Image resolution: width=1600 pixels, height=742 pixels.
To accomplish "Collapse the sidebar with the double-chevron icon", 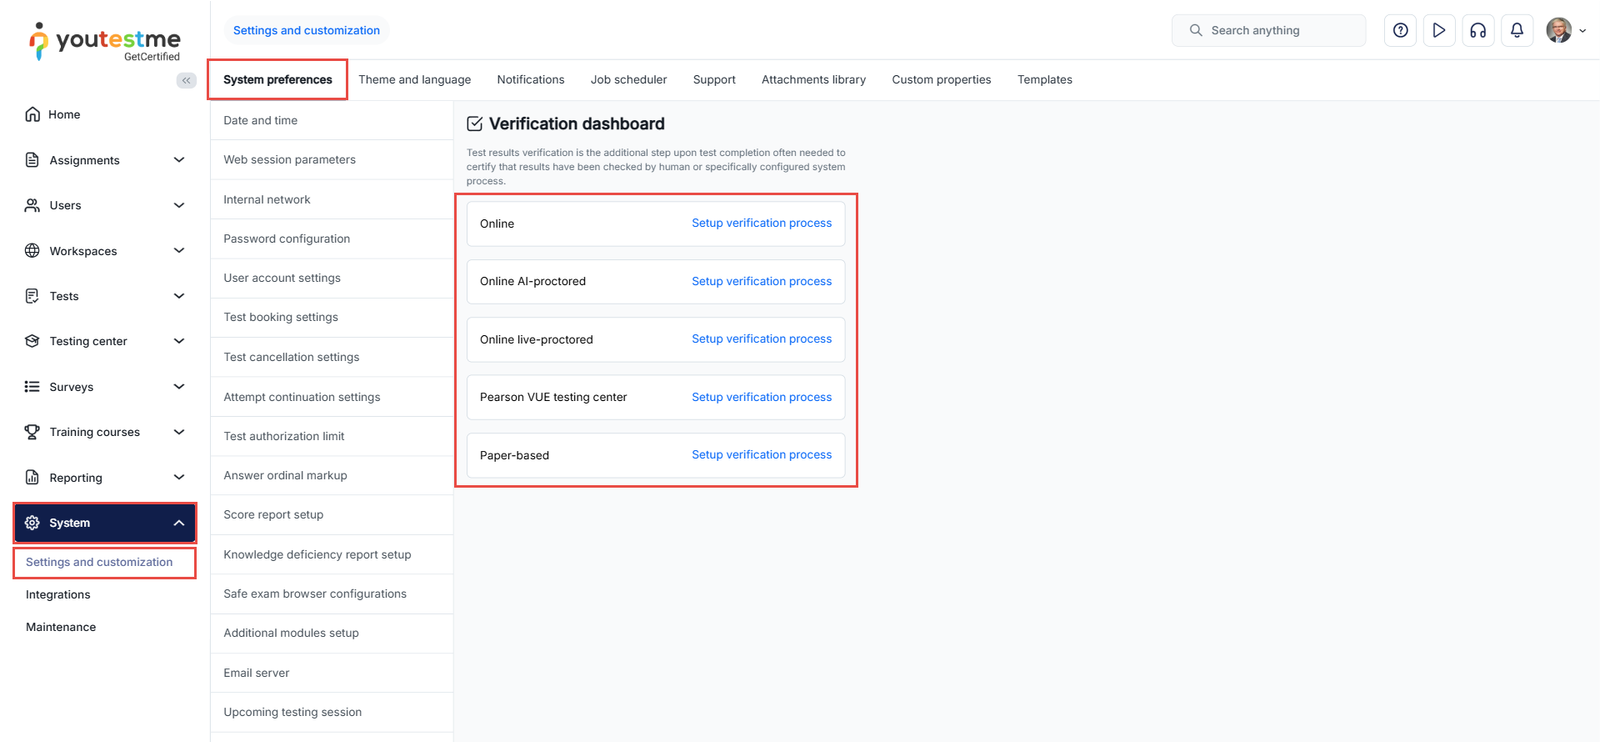I will 186,80.
